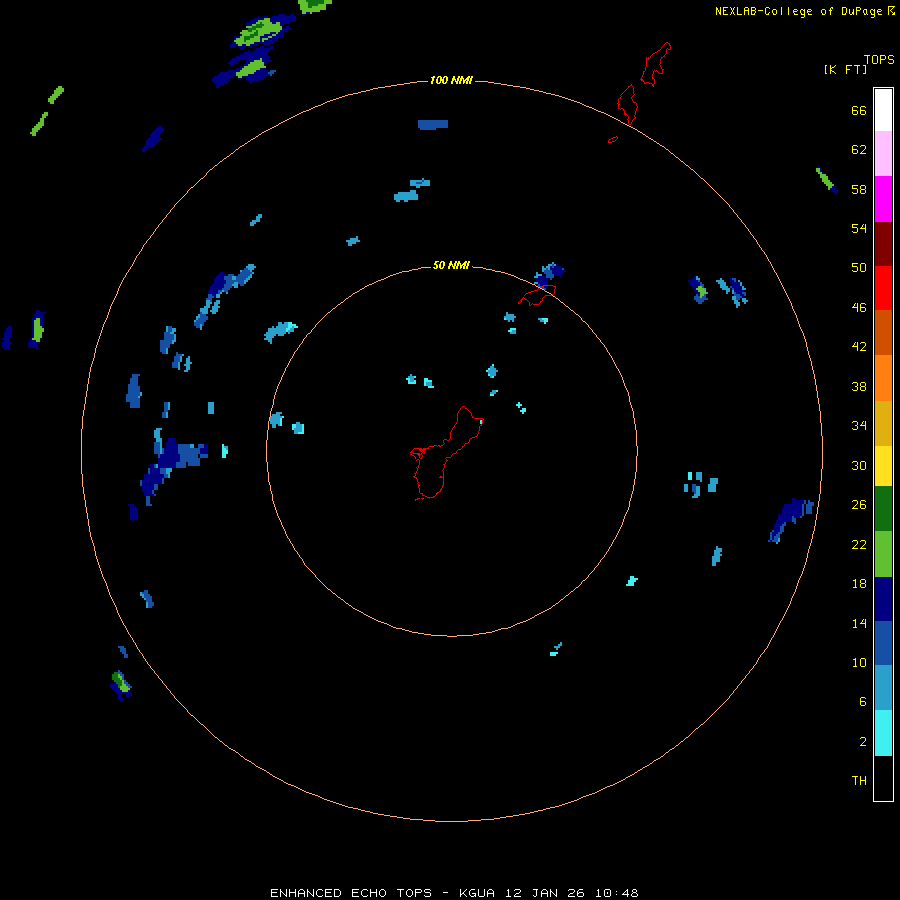The image size is (900, 900).
Task: Click the "2" legend value
Action: tap(863, 742)
